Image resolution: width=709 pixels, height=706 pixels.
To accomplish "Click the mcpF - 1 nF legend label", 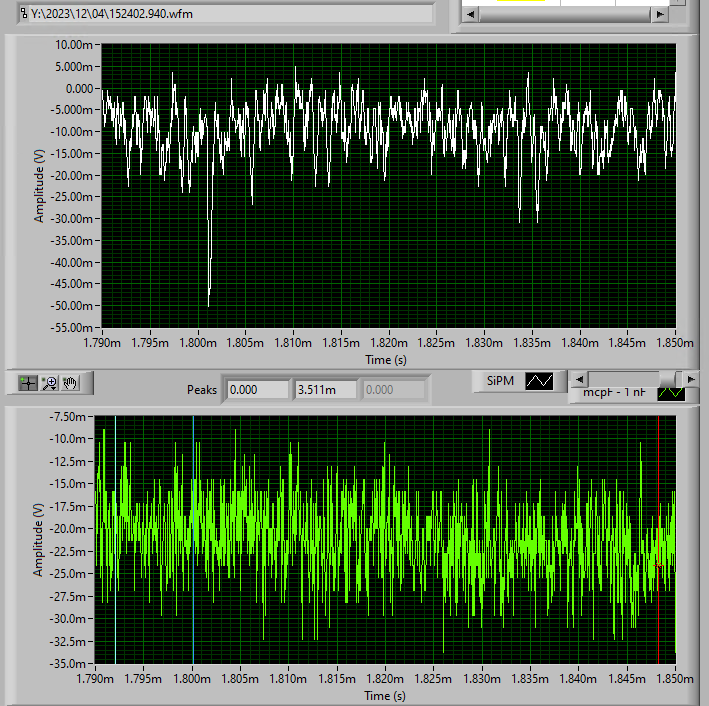I will (614, 393).
